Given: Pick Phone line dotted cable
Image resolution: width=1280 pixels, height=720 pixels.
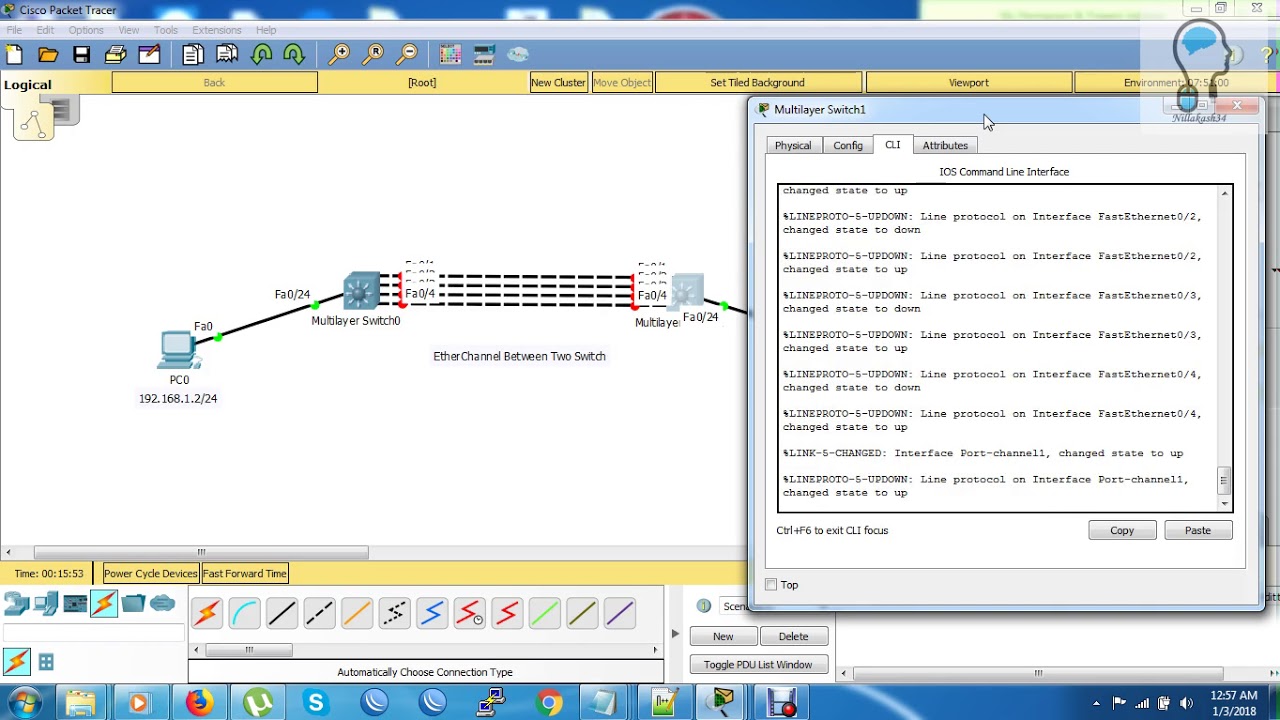Looking at the screenshot, I should (394, 613).
